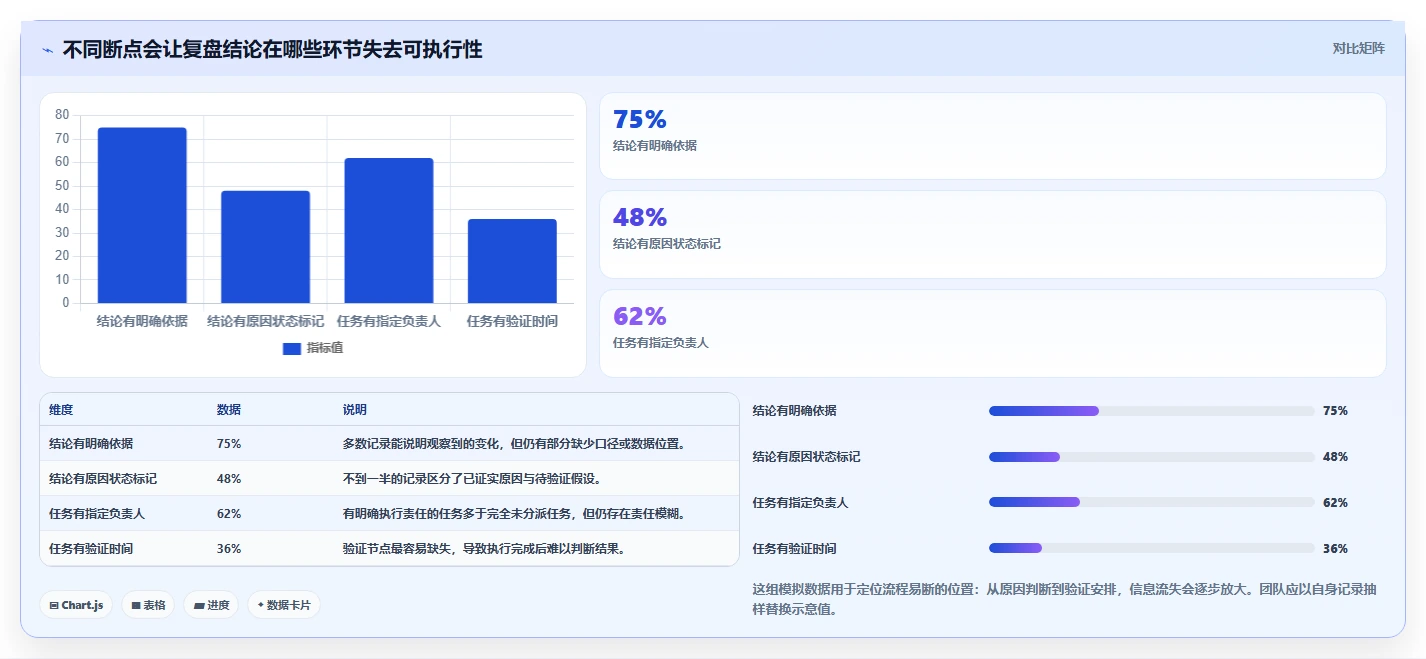Viewport: 1426px width, 659px height.
Task: Click the 75% value in the table
Action: tap(228, 444)
